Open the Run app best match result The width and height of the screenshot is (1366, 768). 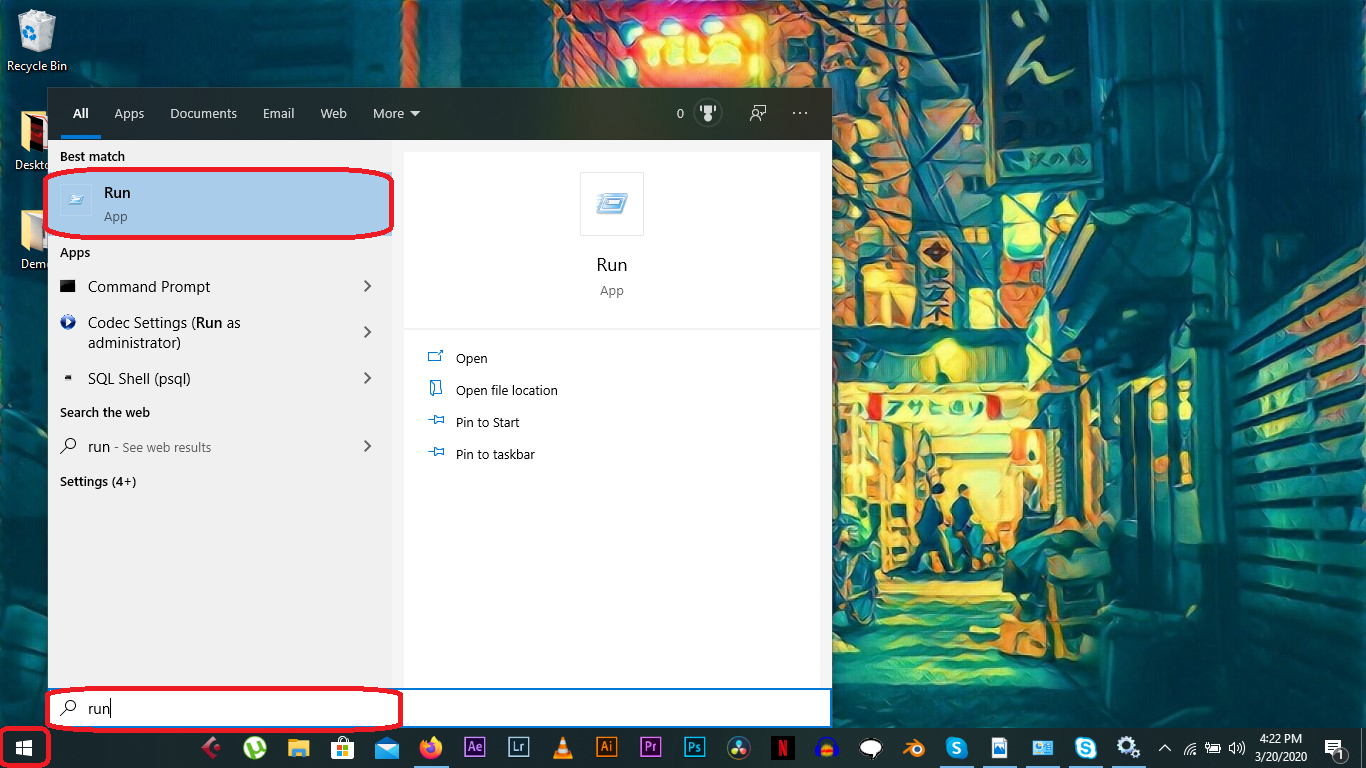tap(217, 204)
